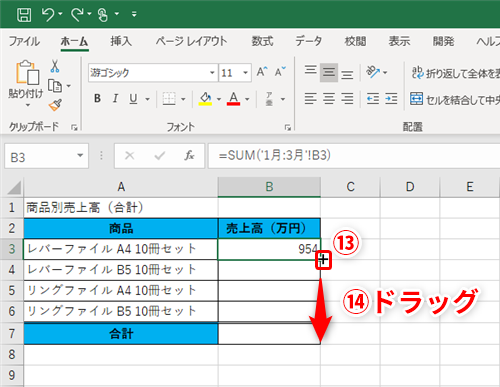Open the Underline style dropdown arrow
Viewport: 500px width, 387px height.
147,99
